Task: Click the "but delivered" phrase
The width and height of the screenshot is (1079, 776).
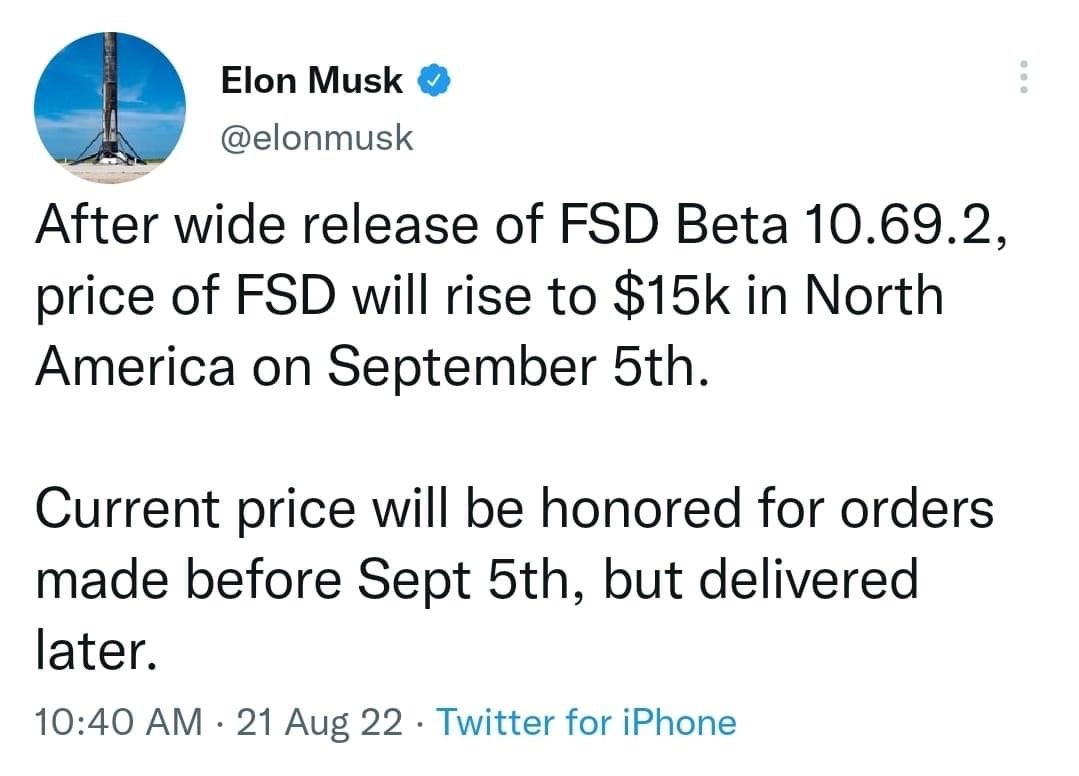Action: click(x=761, y=579)
